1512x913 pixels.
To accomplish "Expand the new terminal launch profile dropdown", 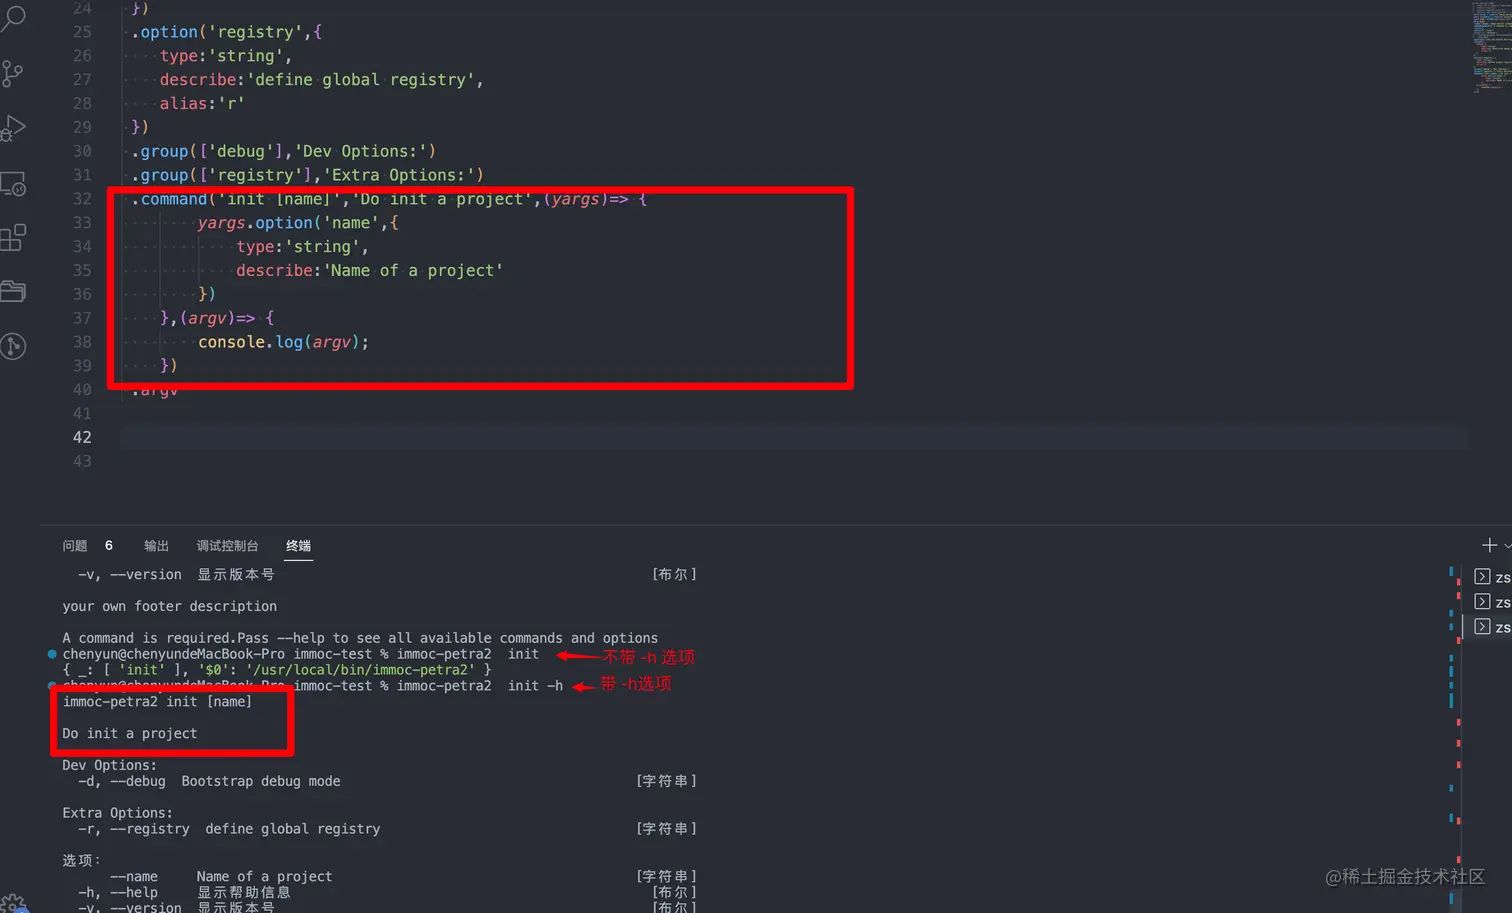I will pyautogui.click(x=1507, y=546).
